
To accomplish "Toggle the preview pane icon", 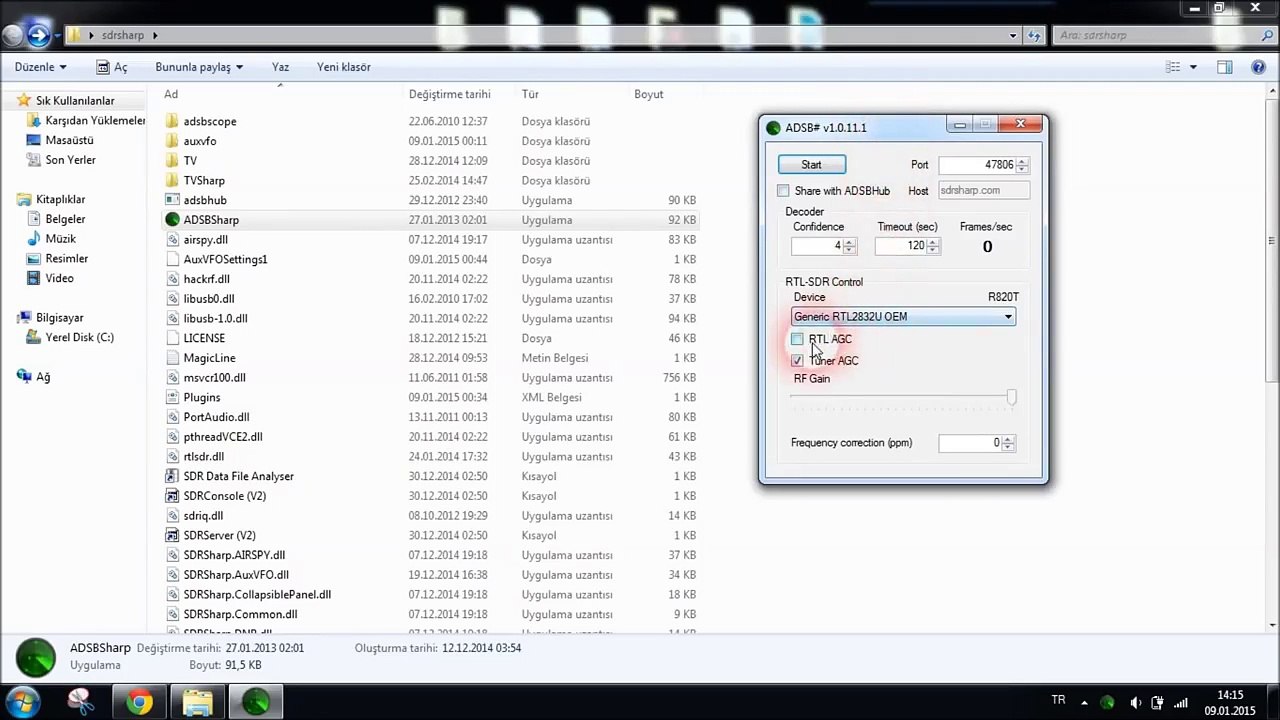I will (1225, 67).
